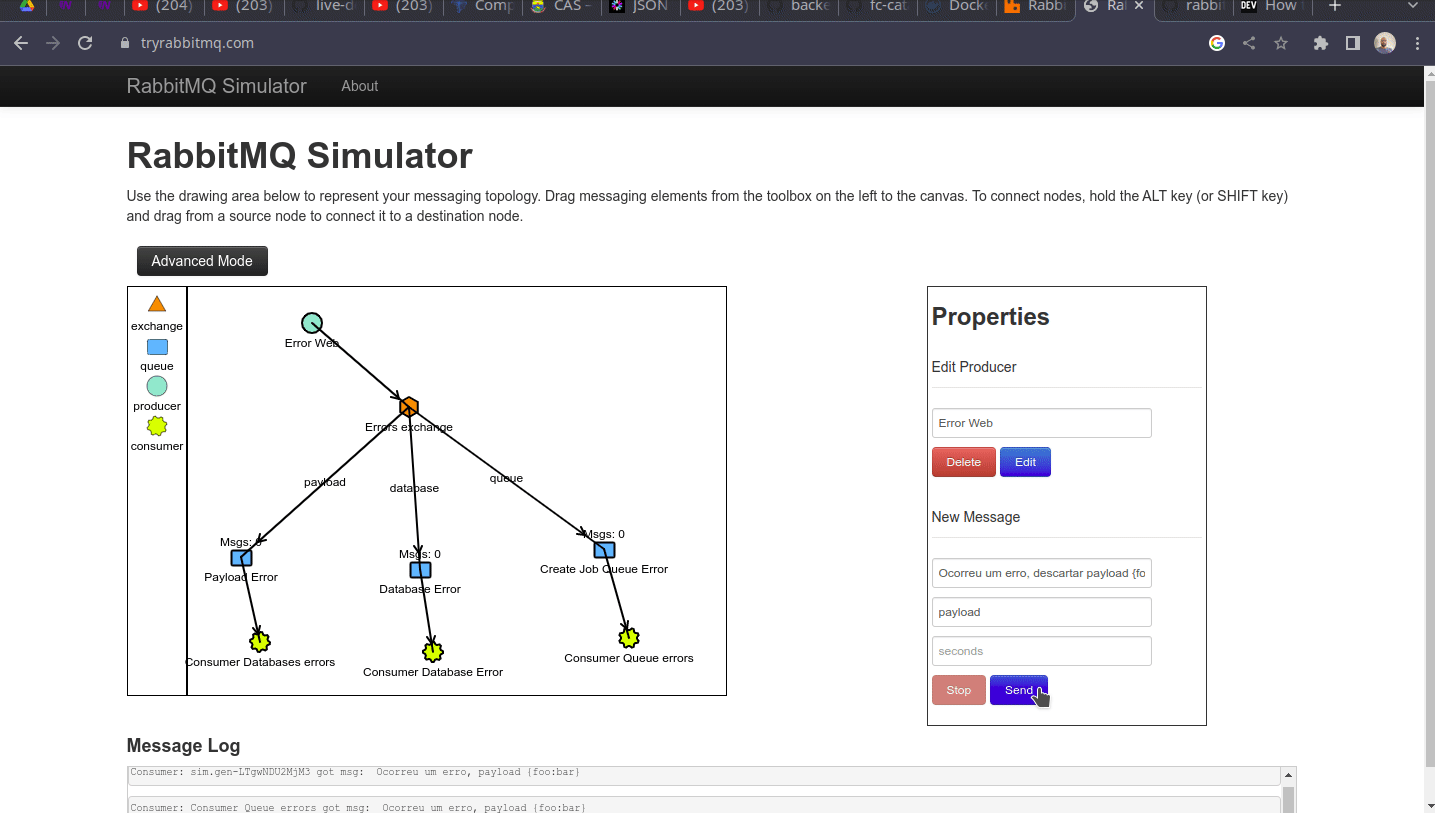Select the Database Error queue node
Viewport: 1435px width, 813px height.
420,570
